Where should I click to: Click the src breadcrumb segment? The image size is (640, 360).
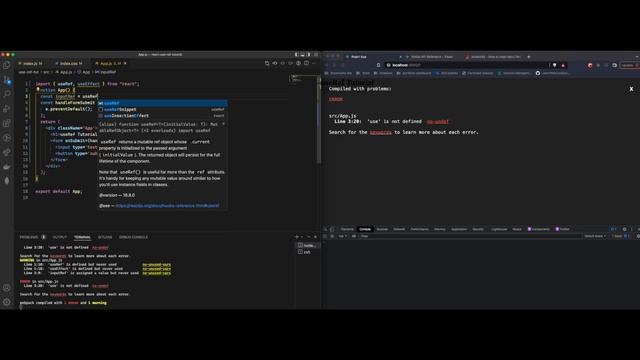(46, 72)
